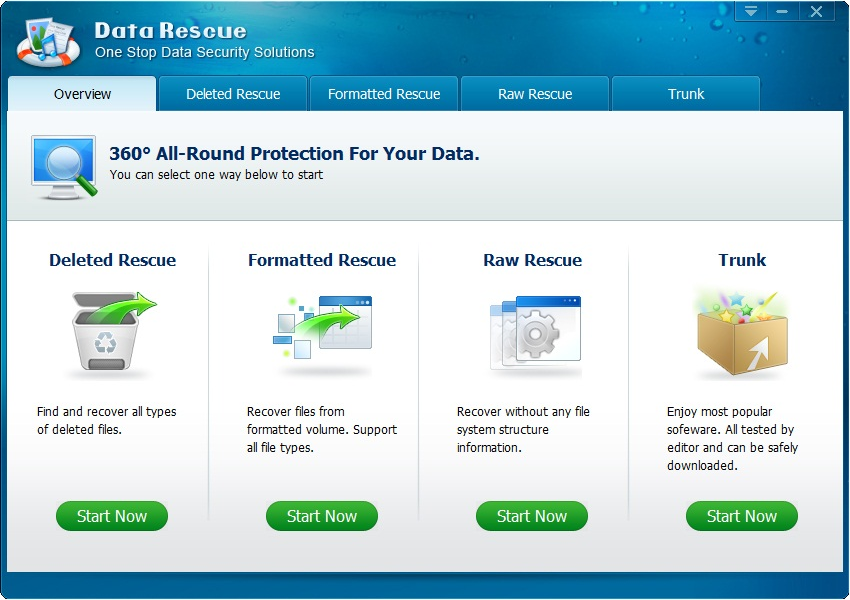Click Start Now for Formatted Rescue

322,516
